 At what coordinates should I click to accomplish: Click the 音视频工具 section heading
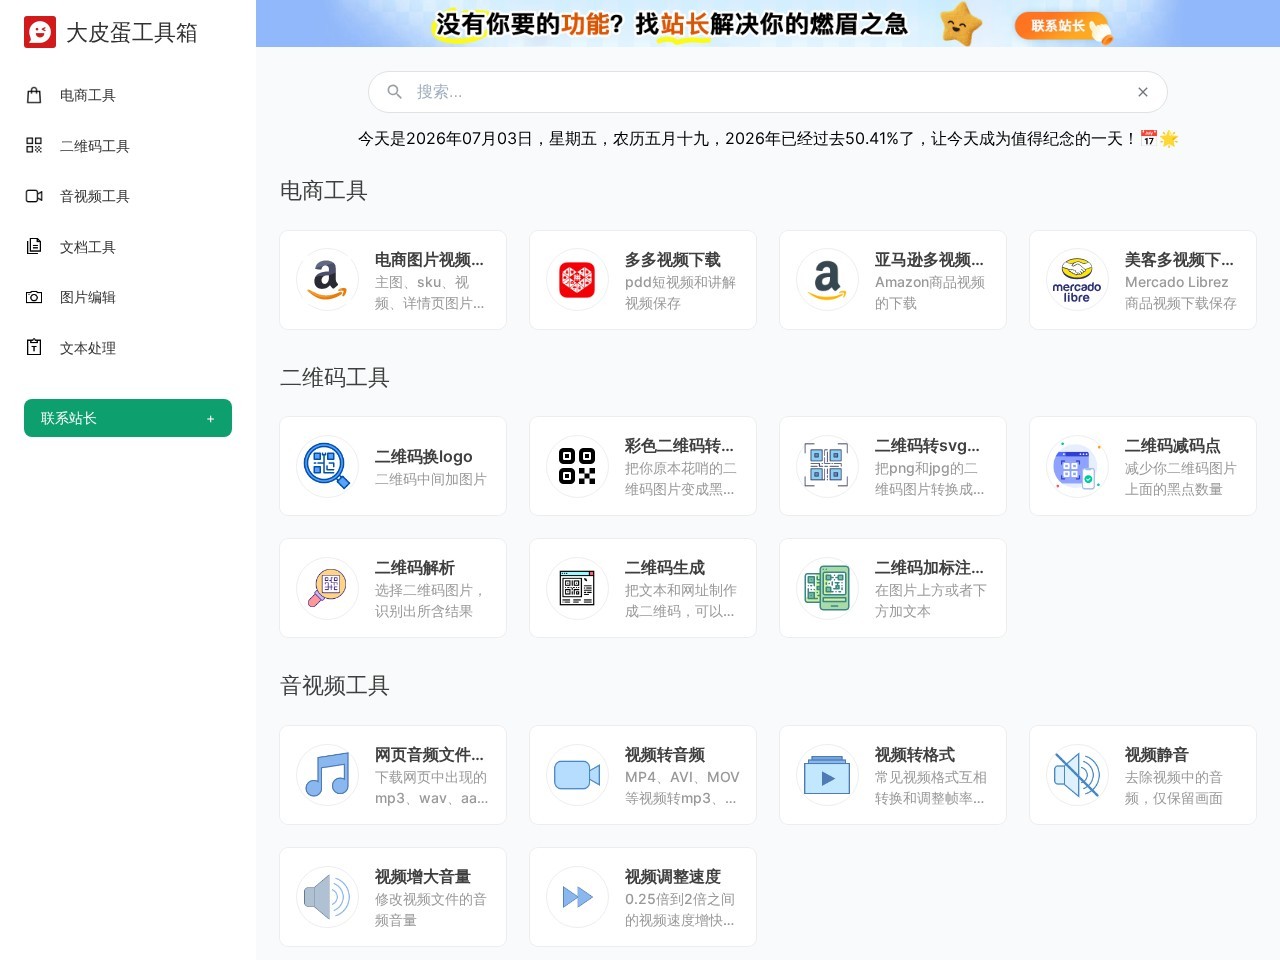[x=335, y=686]
